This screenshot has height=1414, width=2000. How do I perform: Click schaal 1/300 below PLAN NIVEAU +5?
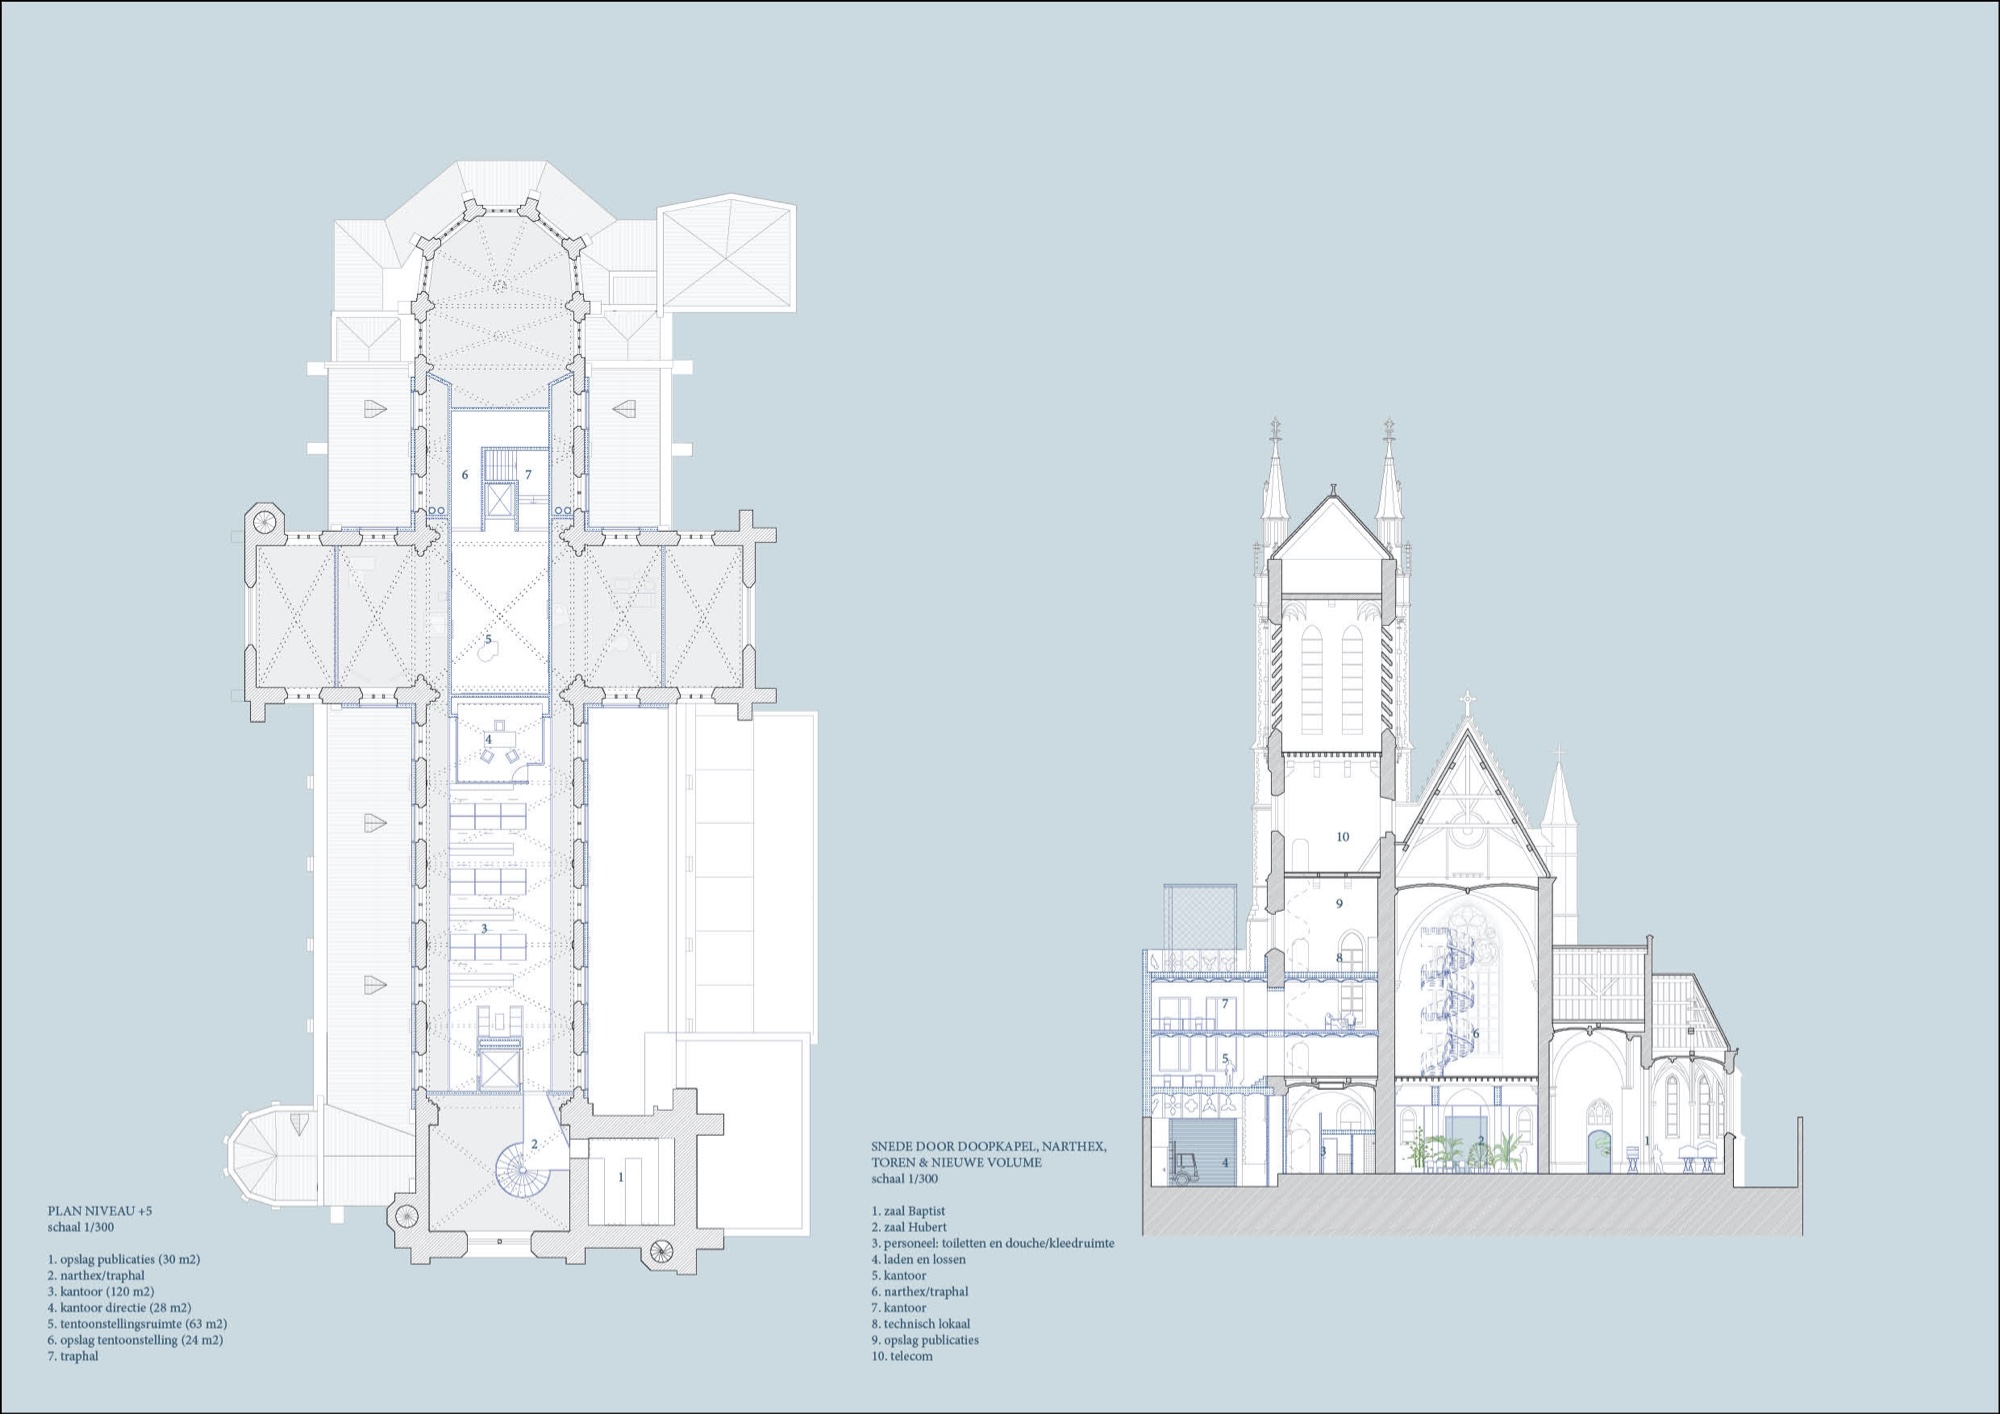(81, 1227)
